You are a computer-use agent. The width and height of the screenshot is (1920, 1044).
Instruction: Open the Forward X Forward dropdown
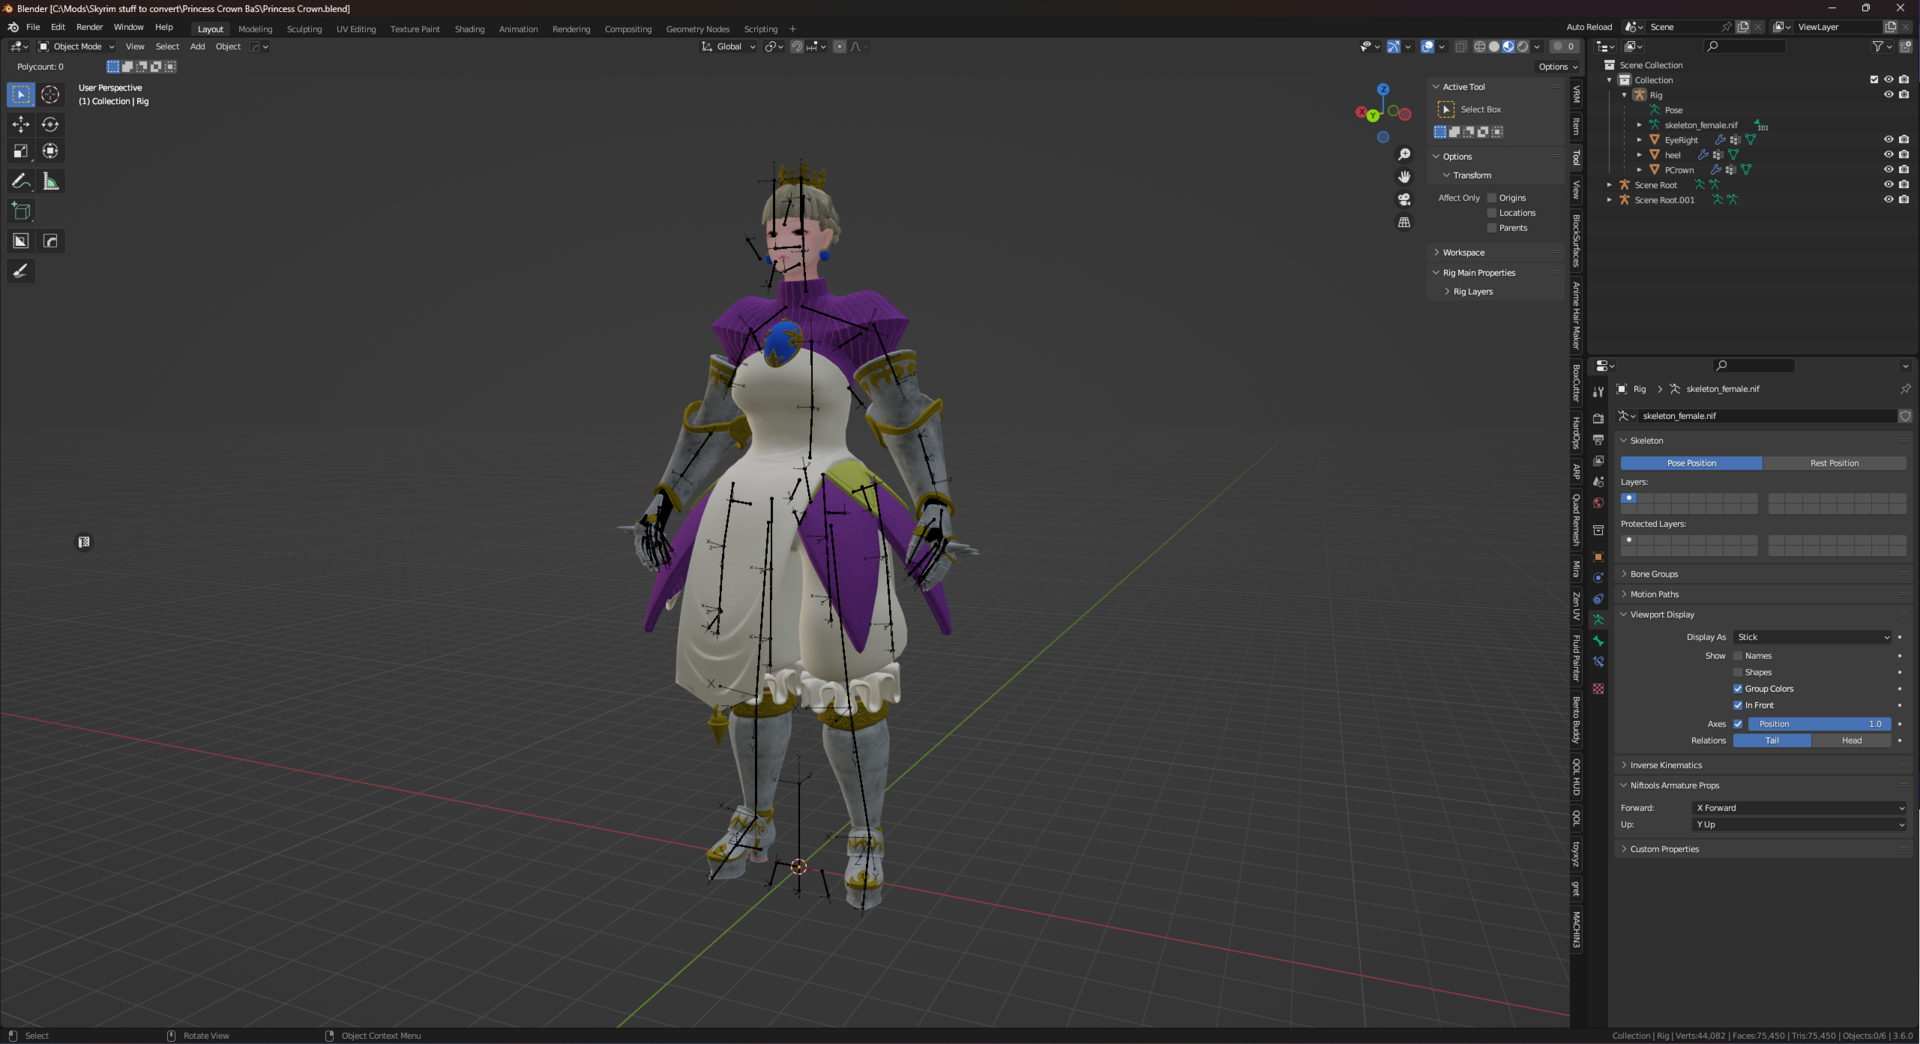pos(1799,808)
